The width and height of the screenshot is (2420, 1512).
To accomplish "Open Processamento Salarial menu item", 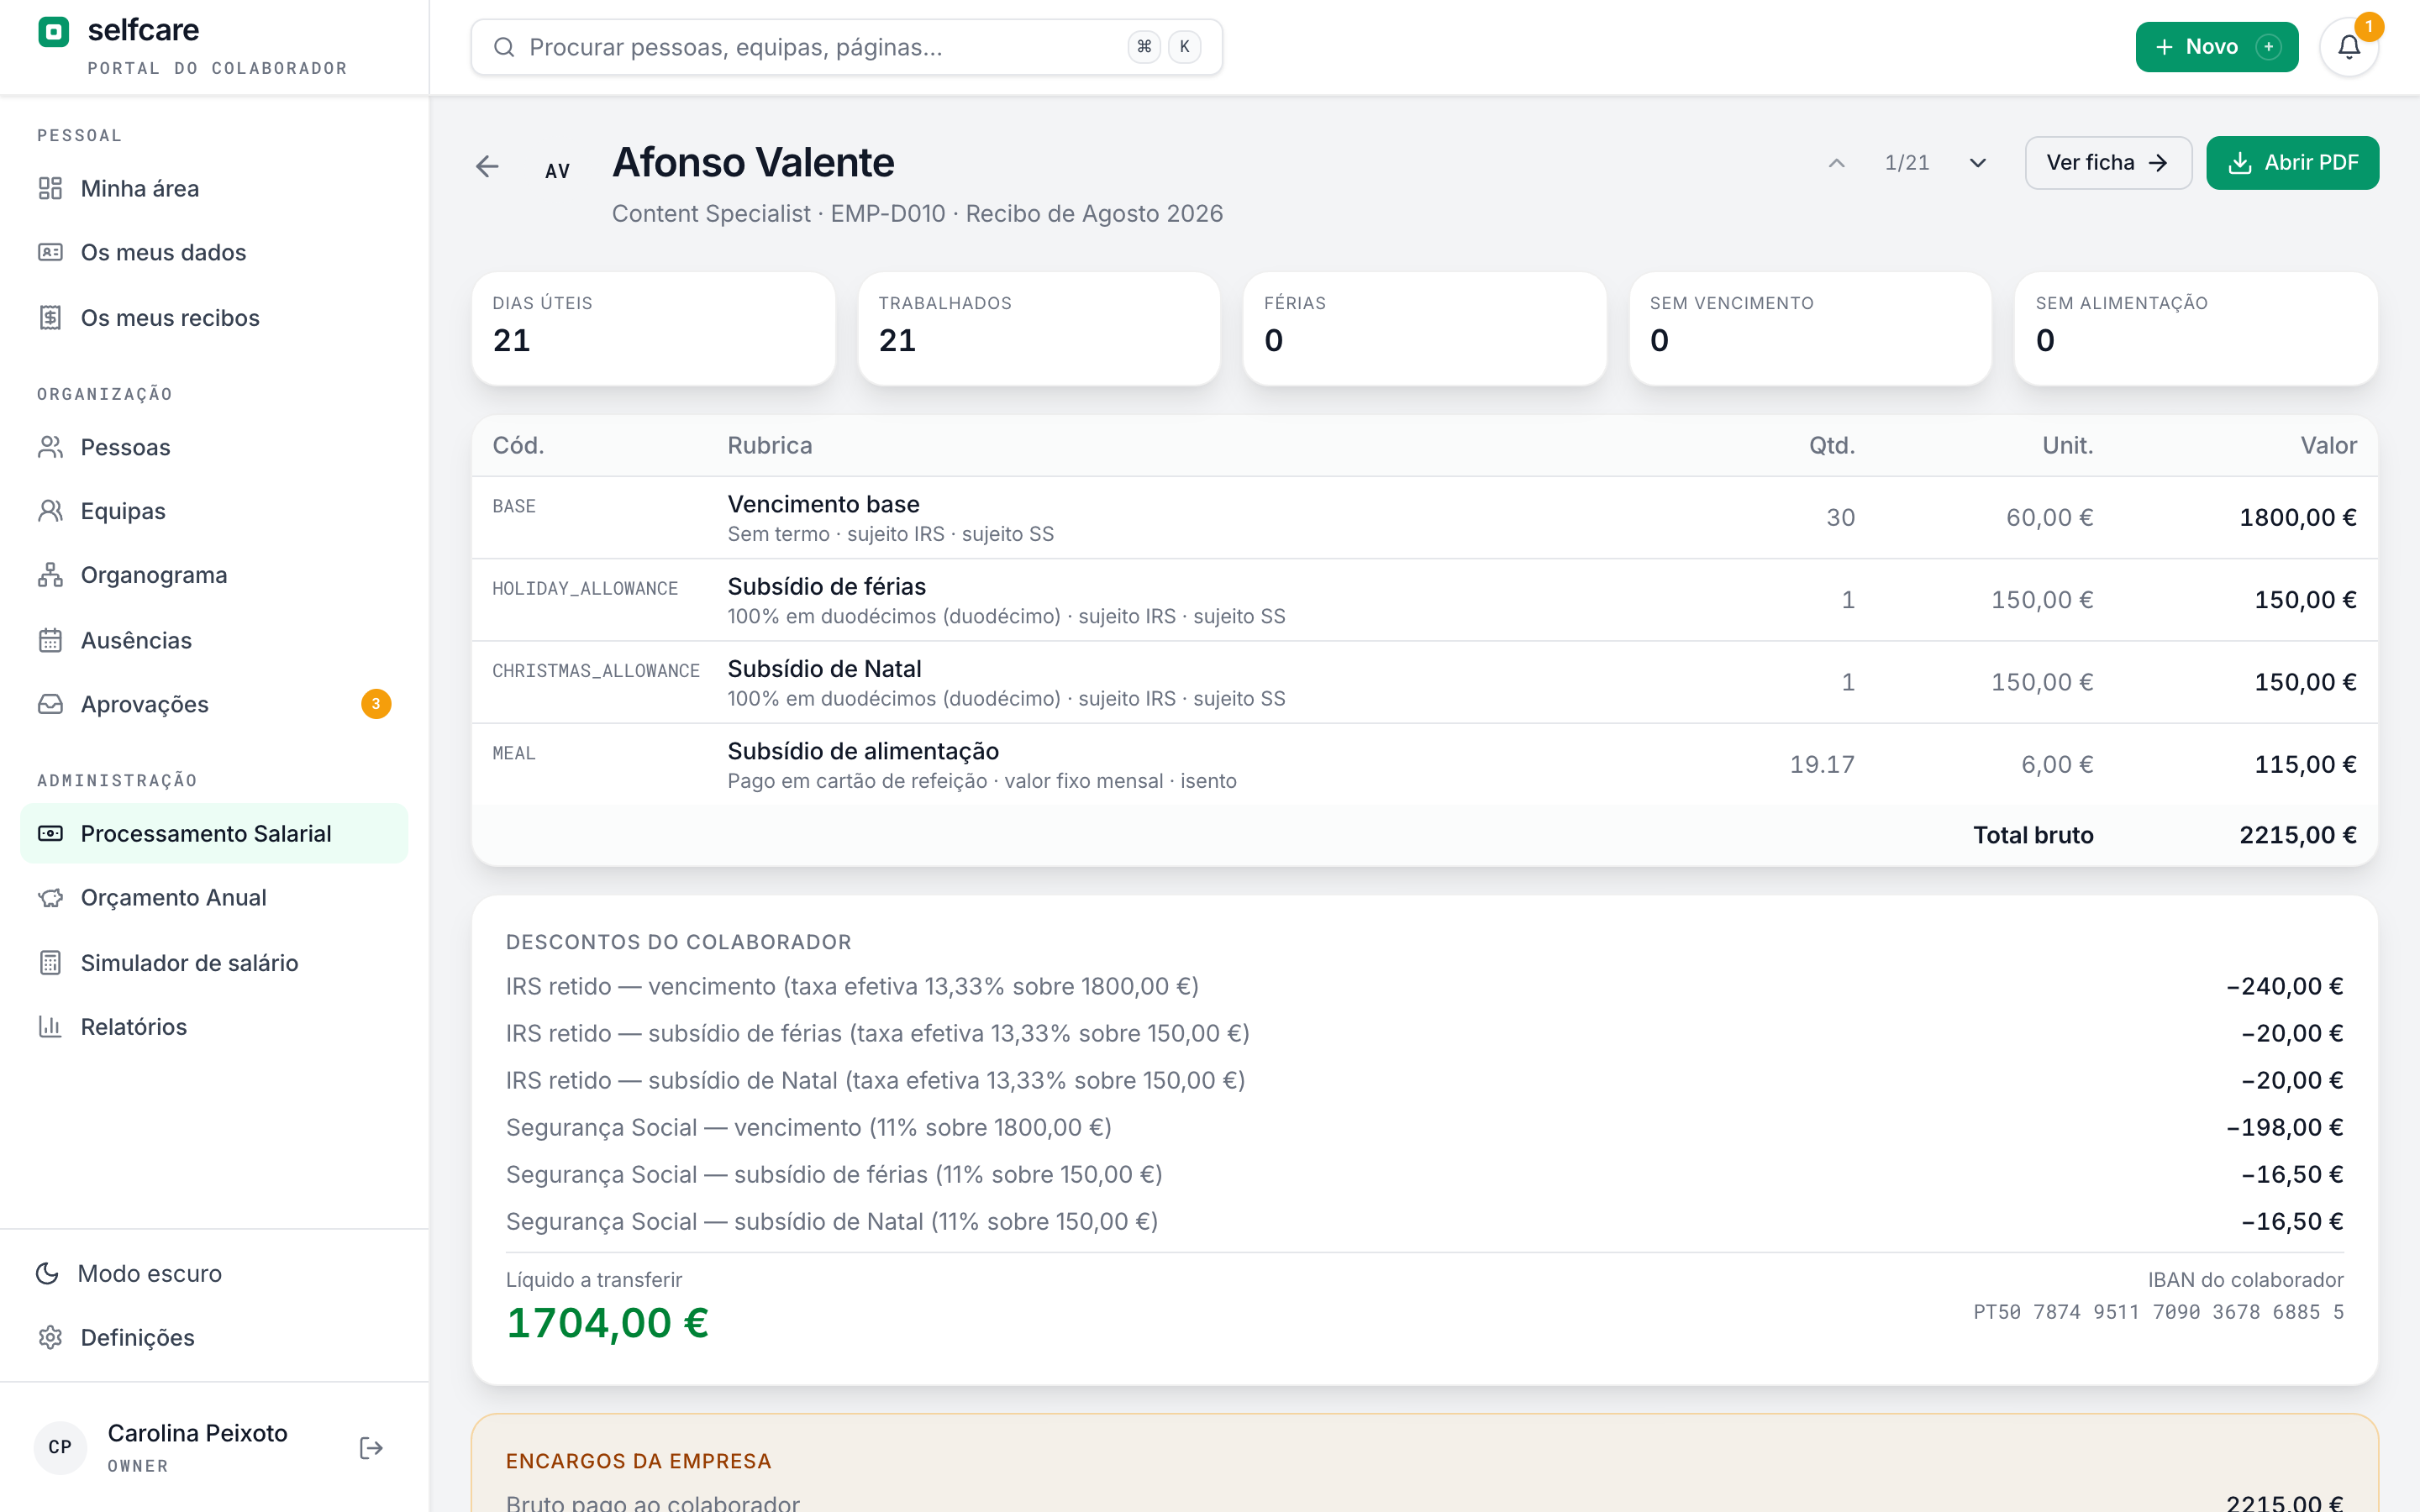I will coord(214,833).
